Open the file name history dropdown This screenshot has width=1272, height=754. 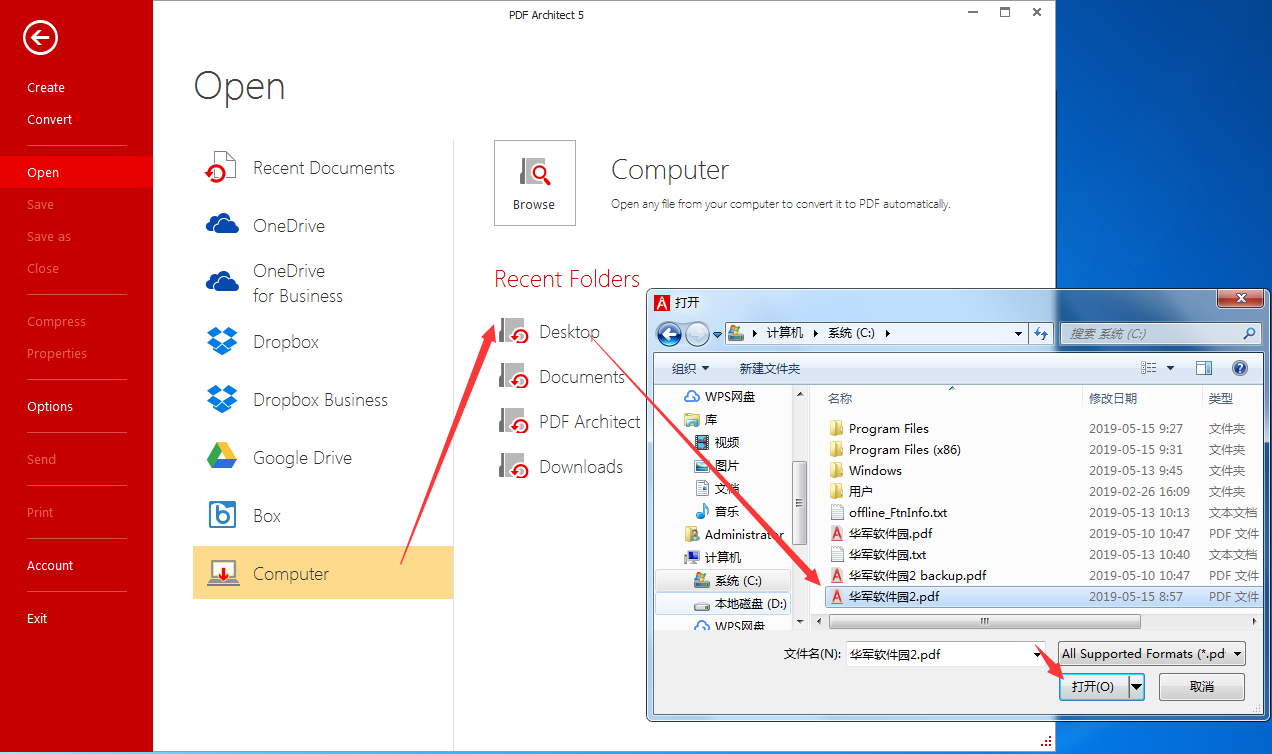[x=1038, y=654]
